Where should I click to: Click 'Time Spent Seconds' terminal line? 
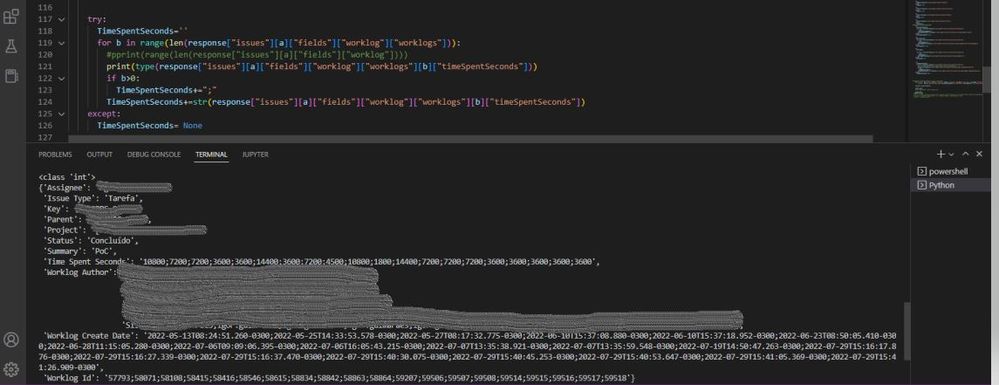click(x=321, y=262)
